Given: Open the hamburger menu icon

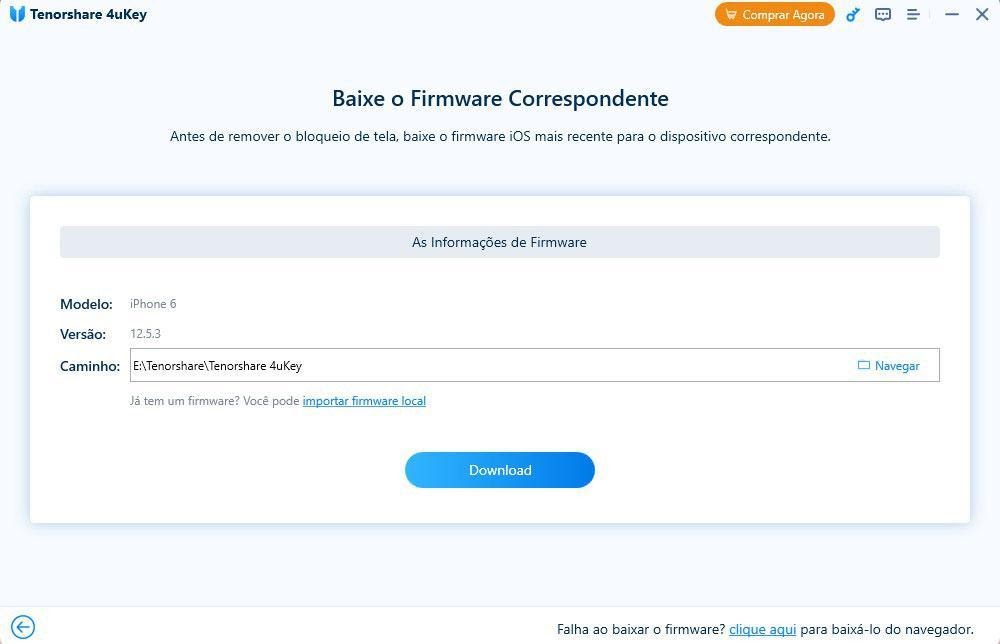Looking at the screenshot, I should tap(913, 15).
